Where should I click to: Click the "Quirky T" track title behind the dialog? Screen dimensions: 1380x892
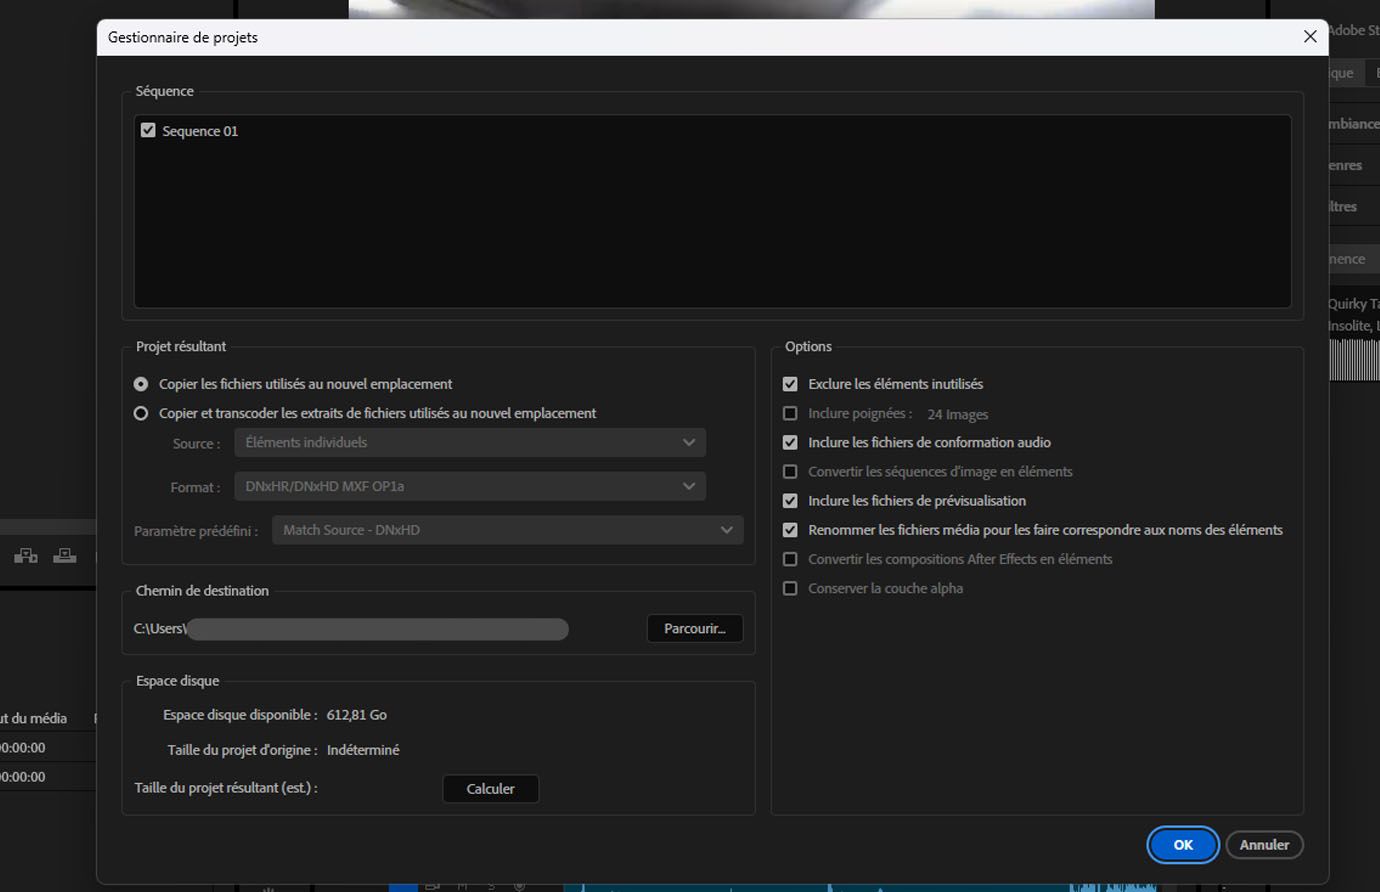tap(1354, 304)
